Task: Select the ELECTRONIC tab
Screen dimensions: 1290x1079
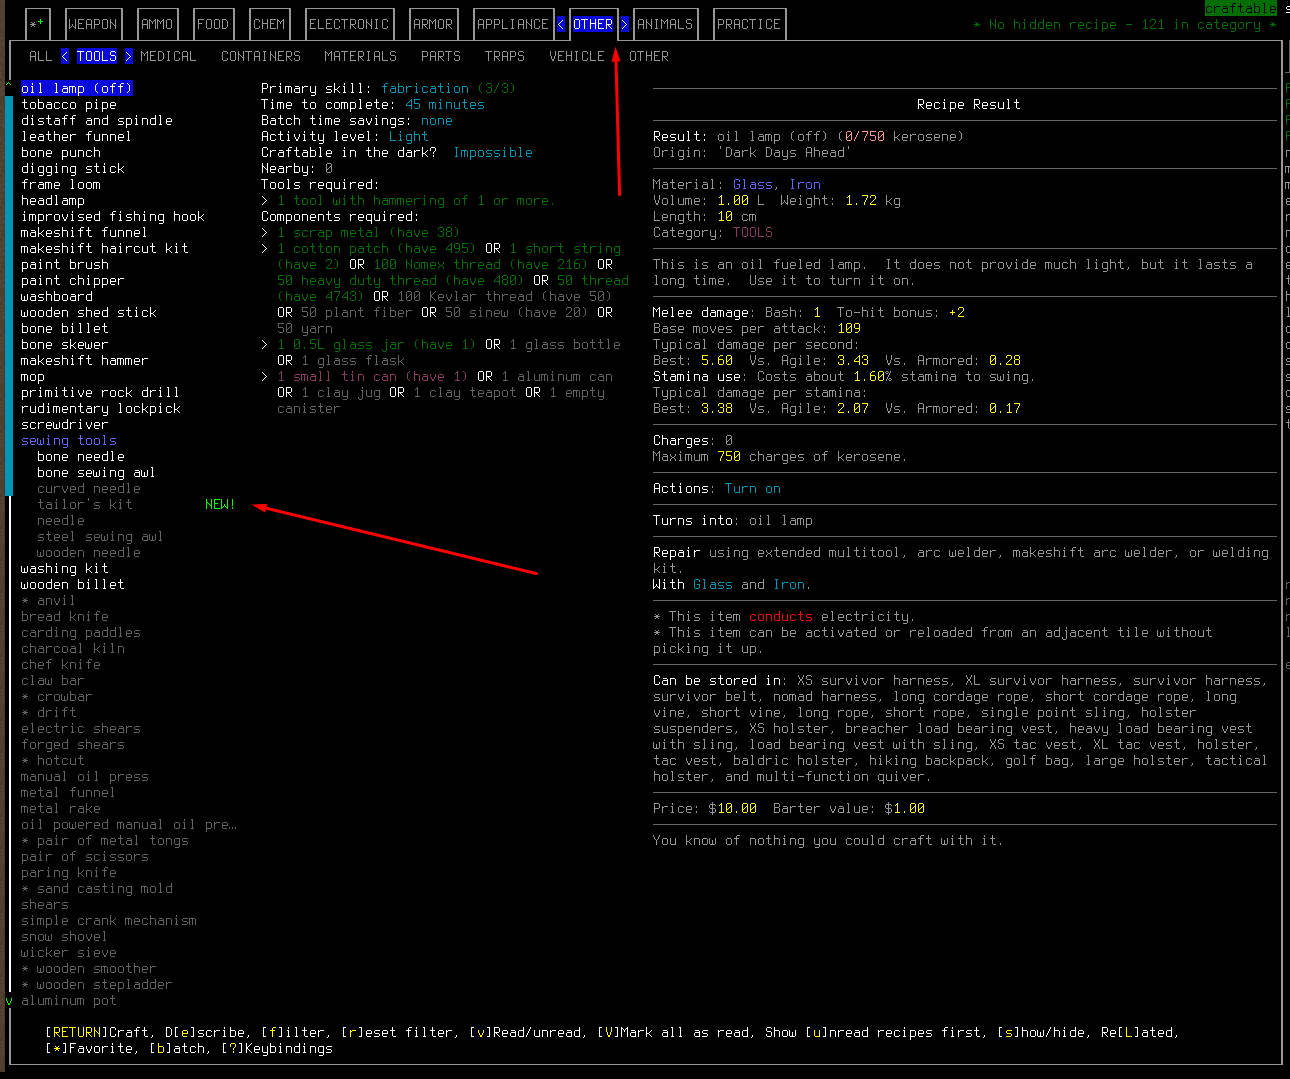Action: tap(349, 23)
